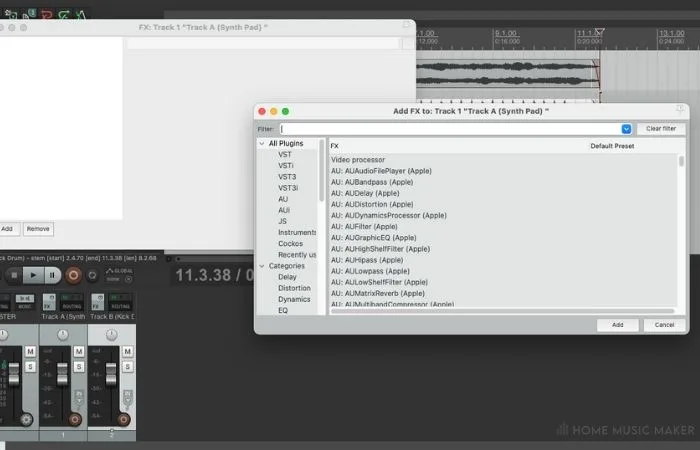The width and height of the screenshot is (700, 450).
Task: Select AU in the plugin tree
Action: (283, 199)
